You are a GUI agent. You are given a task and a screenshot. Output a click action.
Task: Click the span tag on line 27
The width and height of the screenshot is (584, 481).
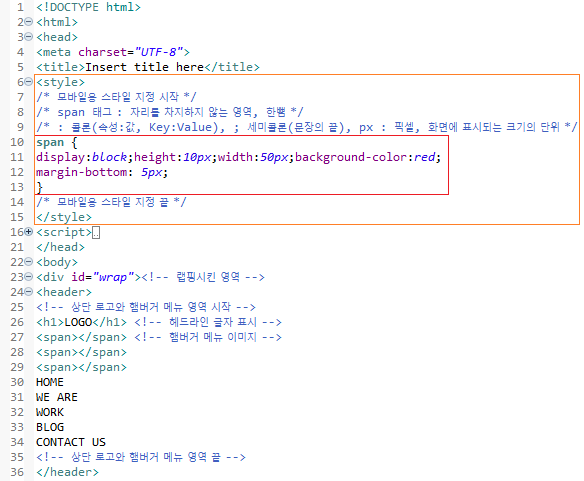coord(81,337)
